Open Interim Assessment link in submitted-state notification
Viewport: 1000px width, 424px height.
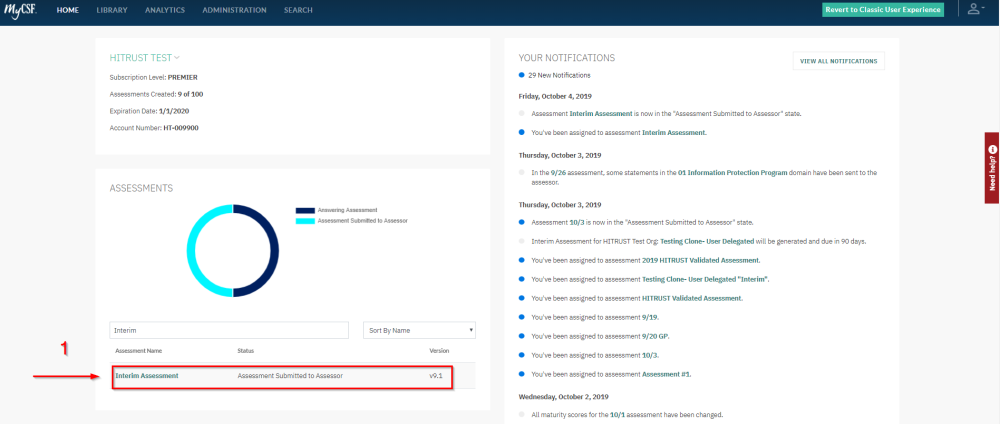[601, 113]
